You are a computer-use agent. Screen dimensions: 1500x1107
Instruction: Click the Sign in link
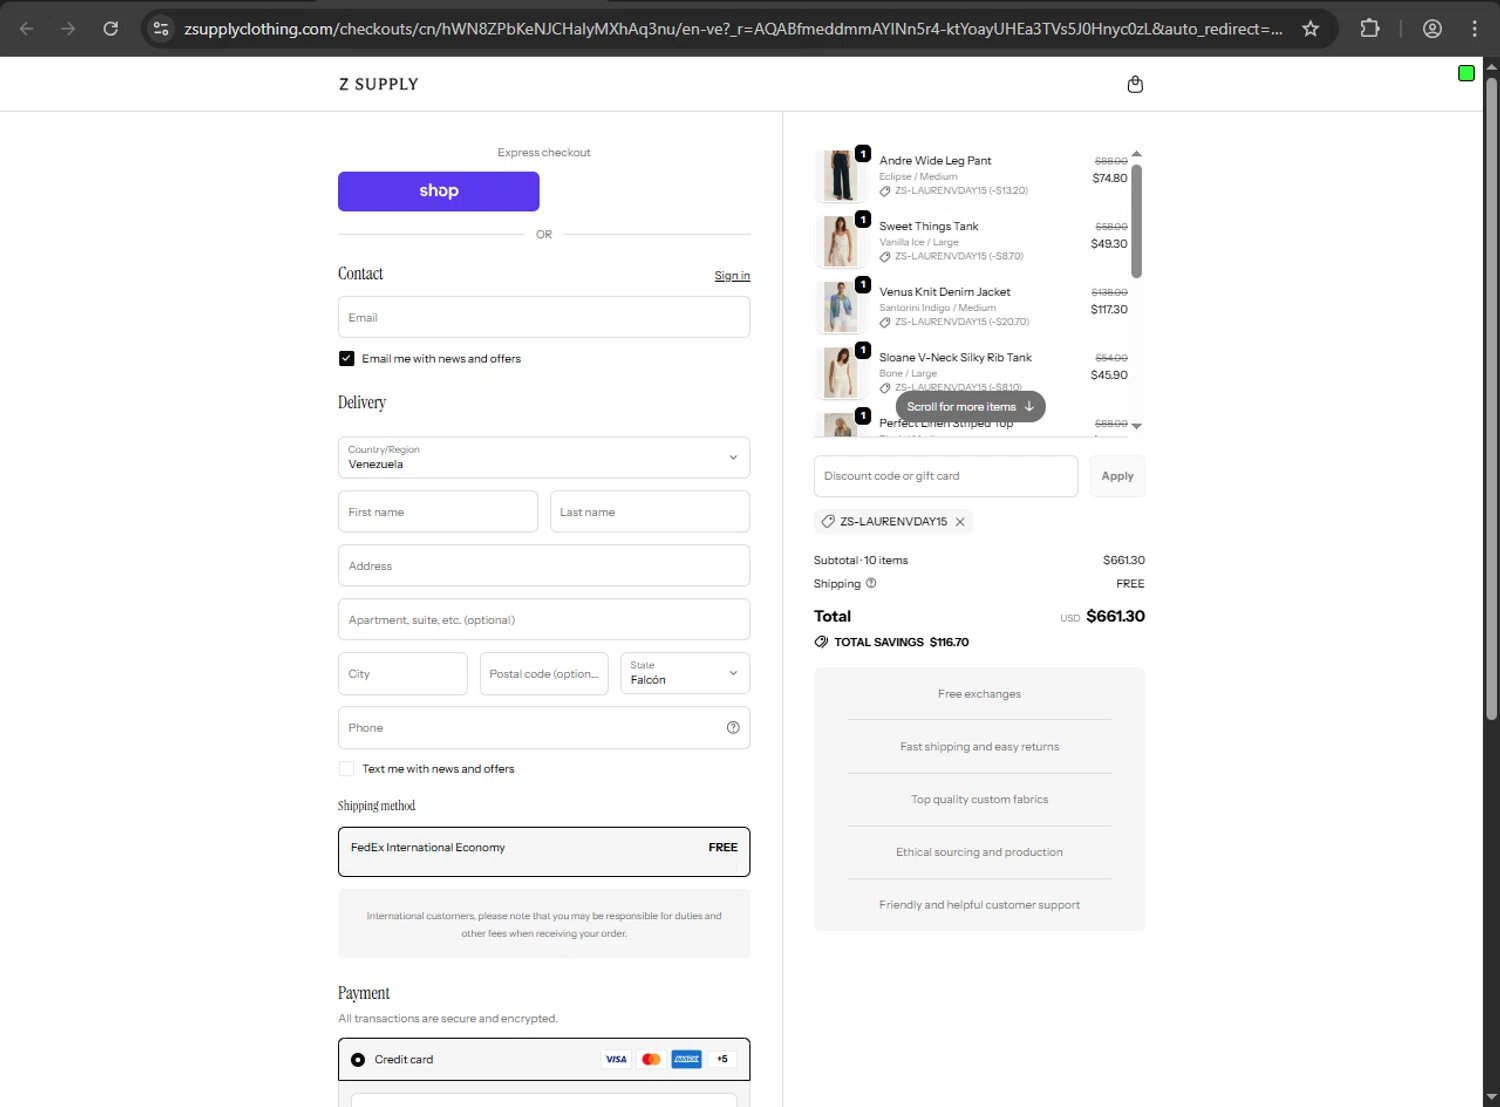coord(732,276)
